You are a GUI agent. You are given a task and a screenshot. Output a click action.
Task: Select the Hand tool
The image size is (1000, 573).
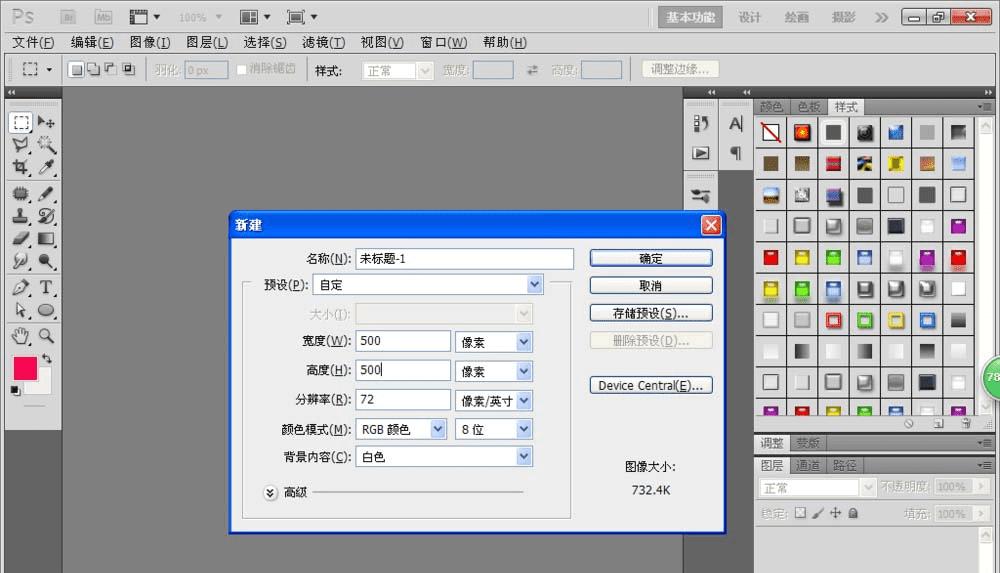(x=20, y=336)
